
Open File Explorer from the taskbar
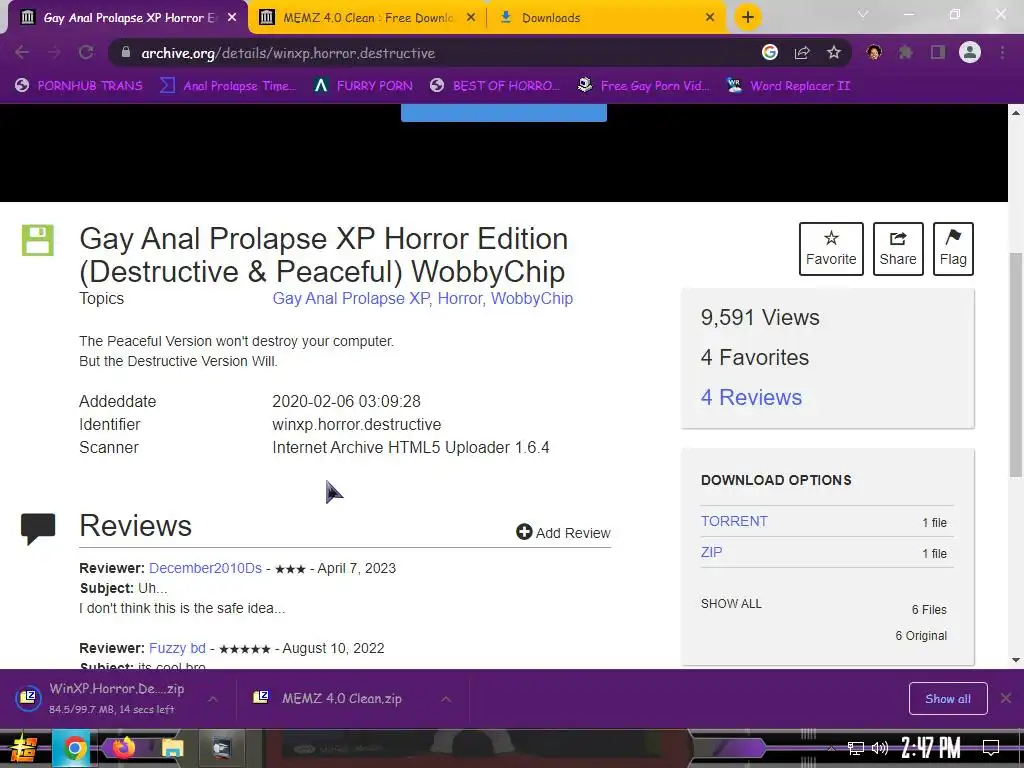(x=172, y=748)
